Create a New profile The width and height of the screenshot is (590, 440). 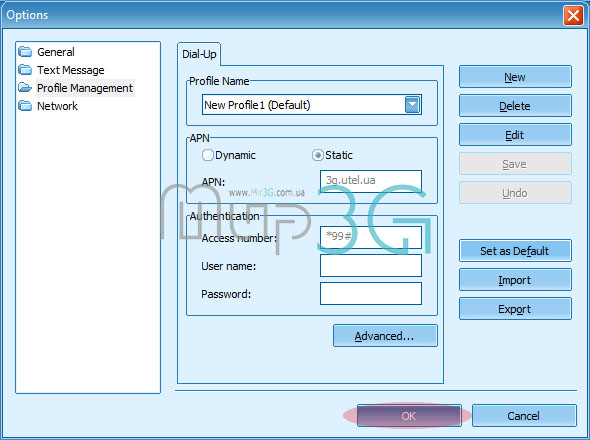(515, 77)
